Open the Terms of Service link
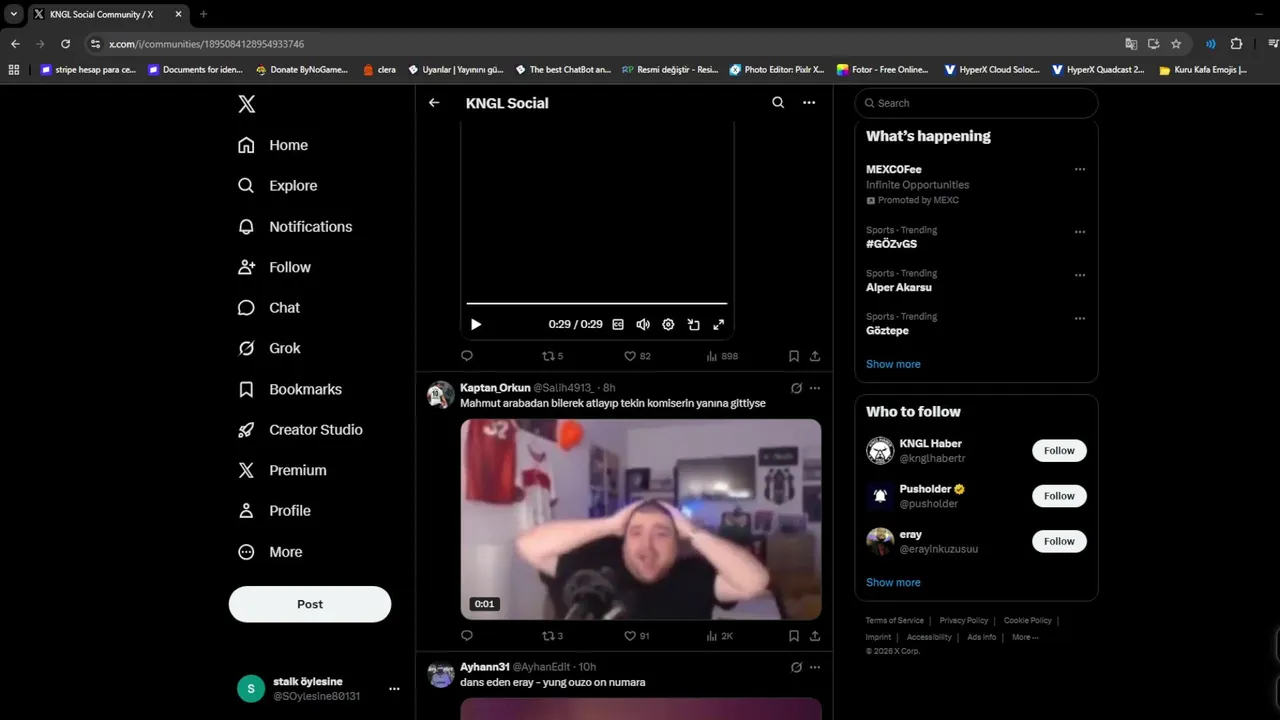The height and width of the screenshot is (720, 1280). (895, 620)
